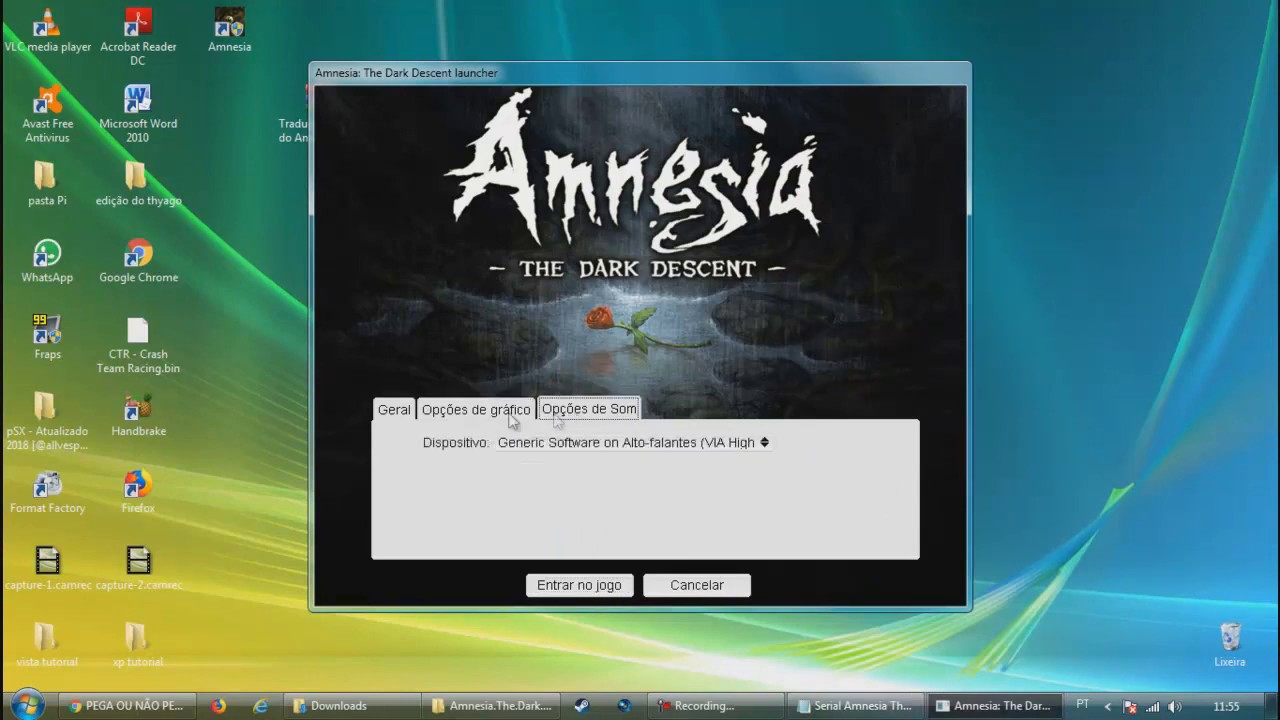The height and width of the screenshot is (720, 1280).
Task: Open the Dispositivo audio device dropdown
Action: [x=634, y=442]
